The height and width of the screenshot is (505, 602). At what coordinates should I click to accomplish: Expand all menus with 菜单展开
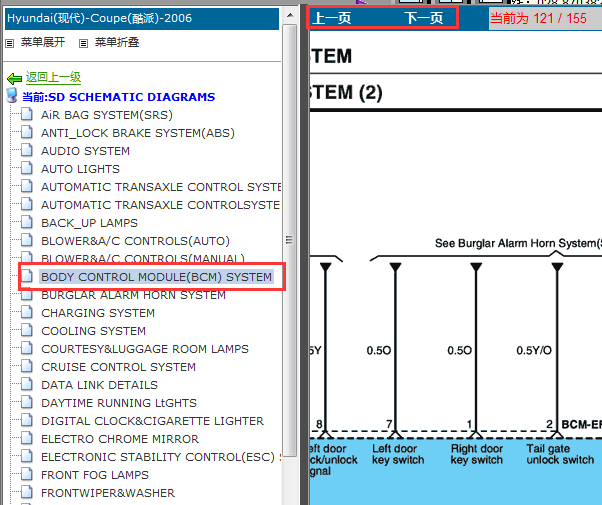pyautogui.click(x=43, y=42)
